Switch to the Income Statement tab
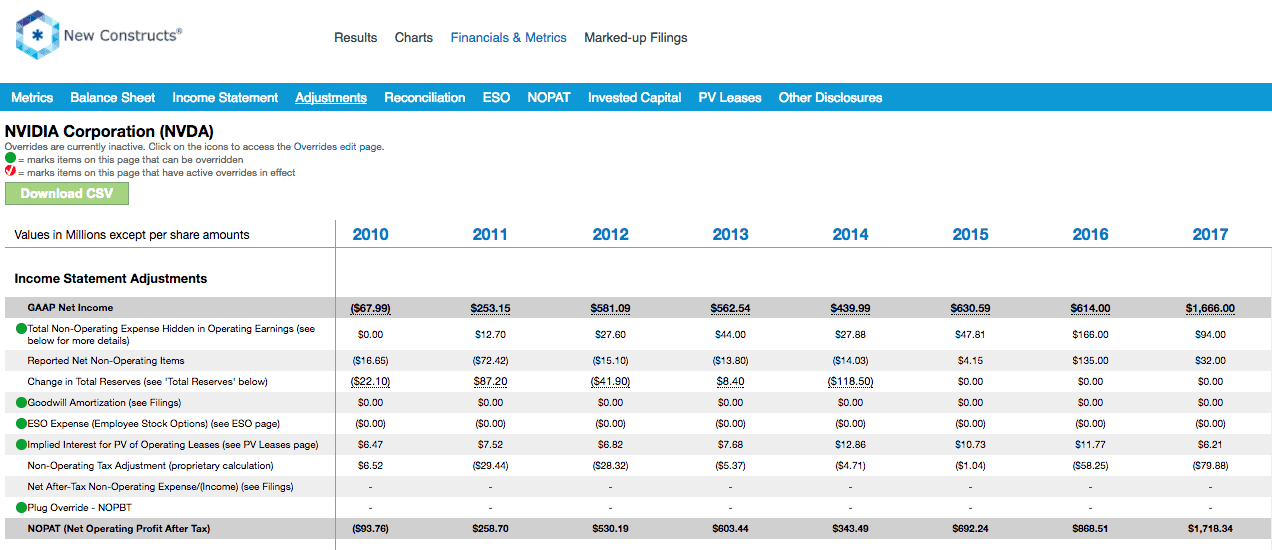The image size is (1272, 550). pos(225,98)
